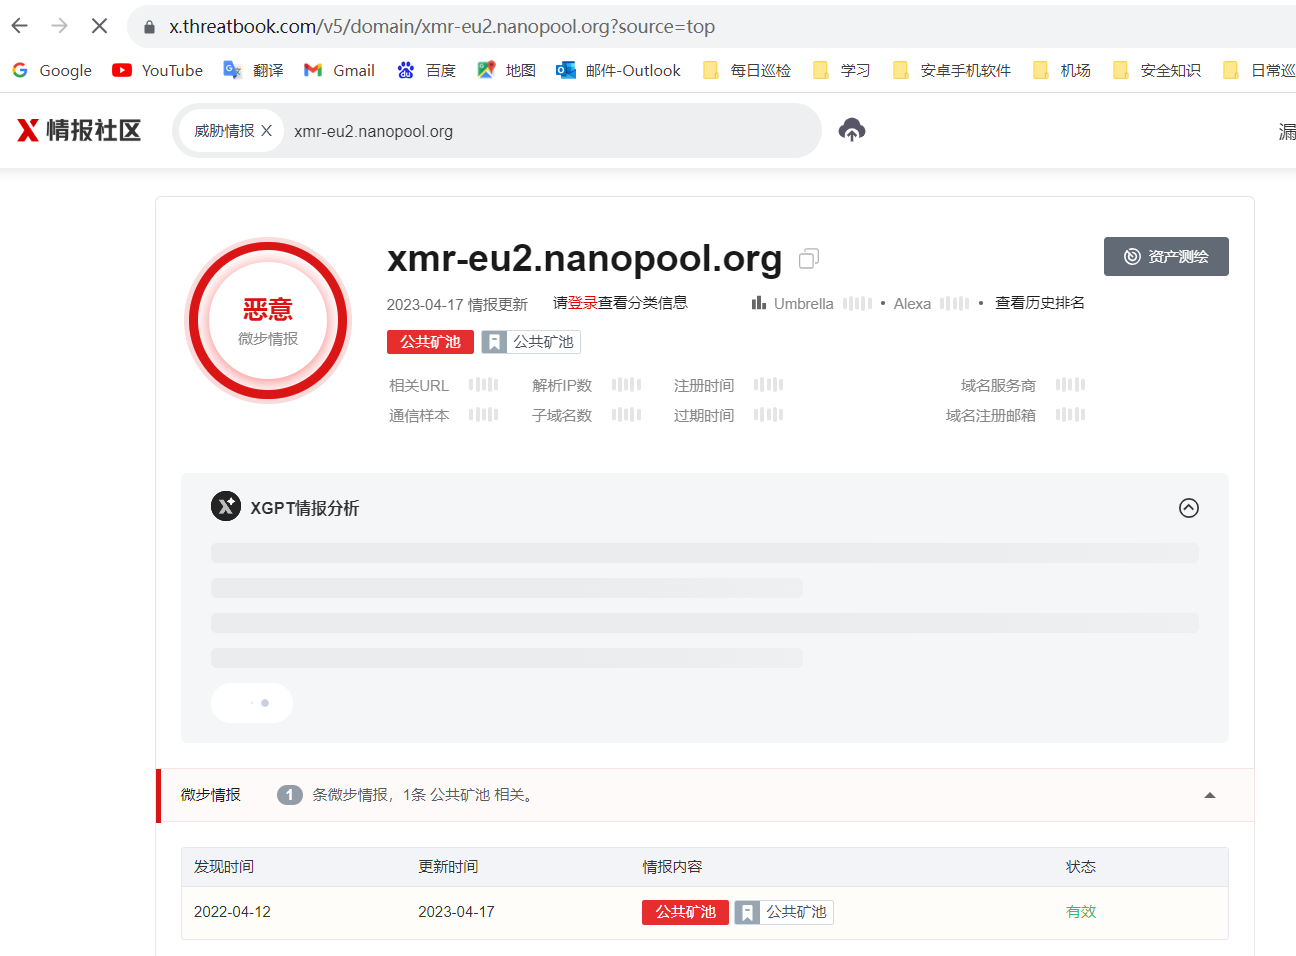Open the 翻译 bookmark
Image resolution: width=1296 pixels, height=956 pixels.
(x=253, y=70)
